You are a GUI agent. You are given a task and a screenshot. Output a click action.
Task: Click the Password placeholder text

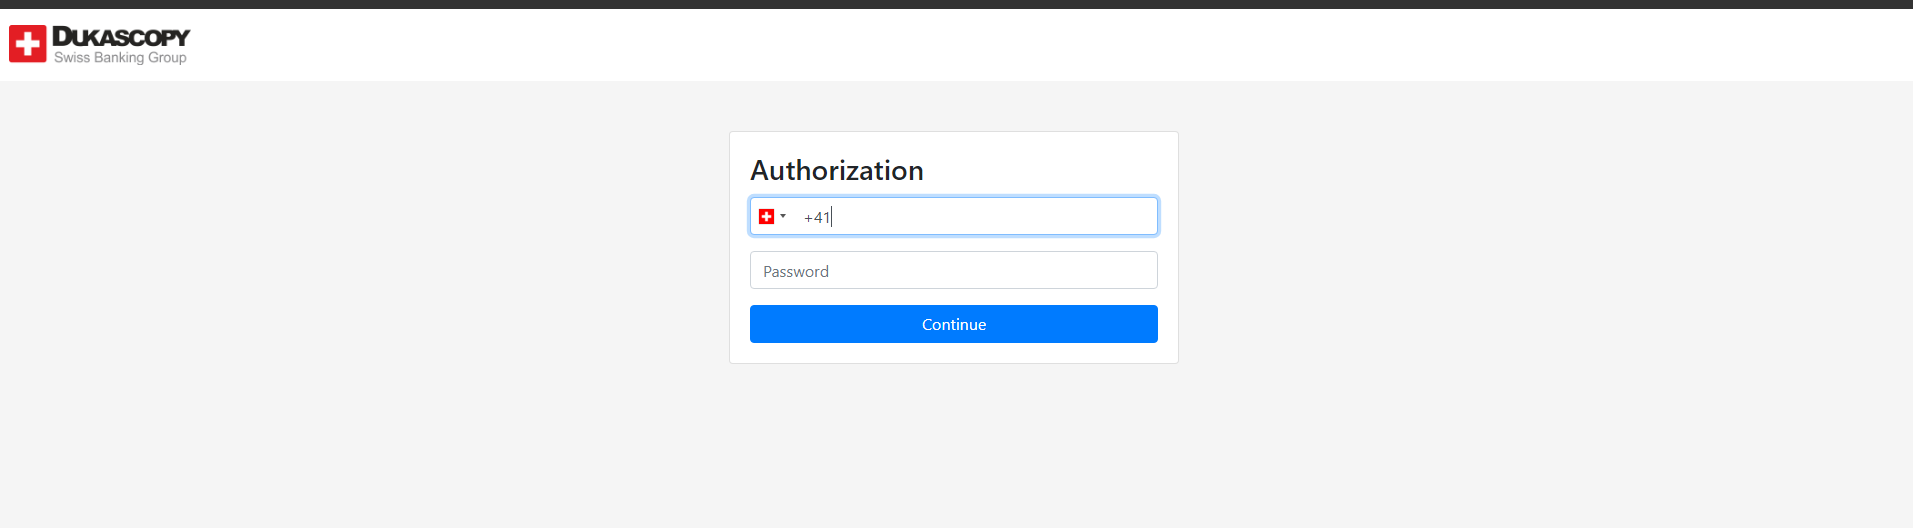796,271
